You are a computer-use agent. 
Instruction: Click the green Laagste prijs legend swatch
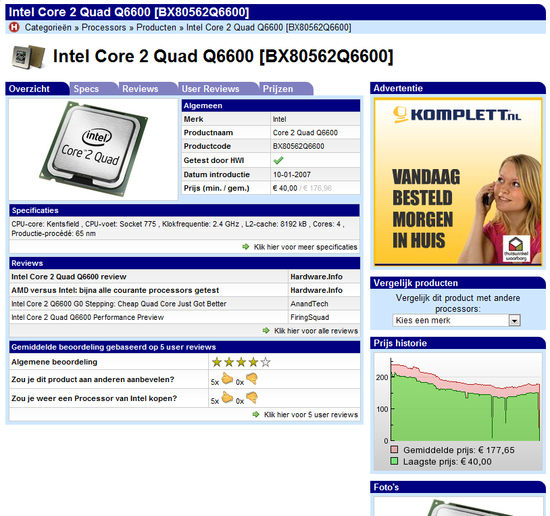[x=394, y=461]
